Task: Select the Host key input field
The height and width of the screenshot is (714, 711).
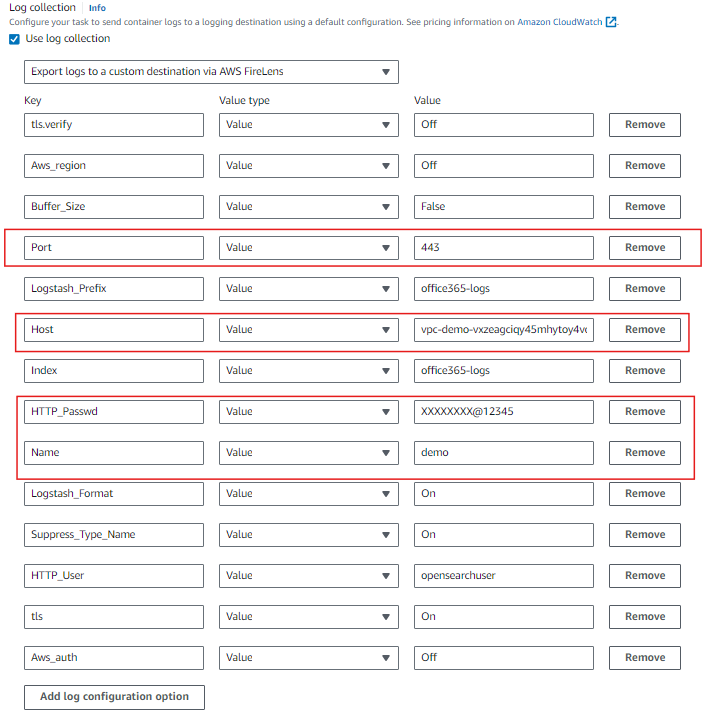Action: click(114, 330)
